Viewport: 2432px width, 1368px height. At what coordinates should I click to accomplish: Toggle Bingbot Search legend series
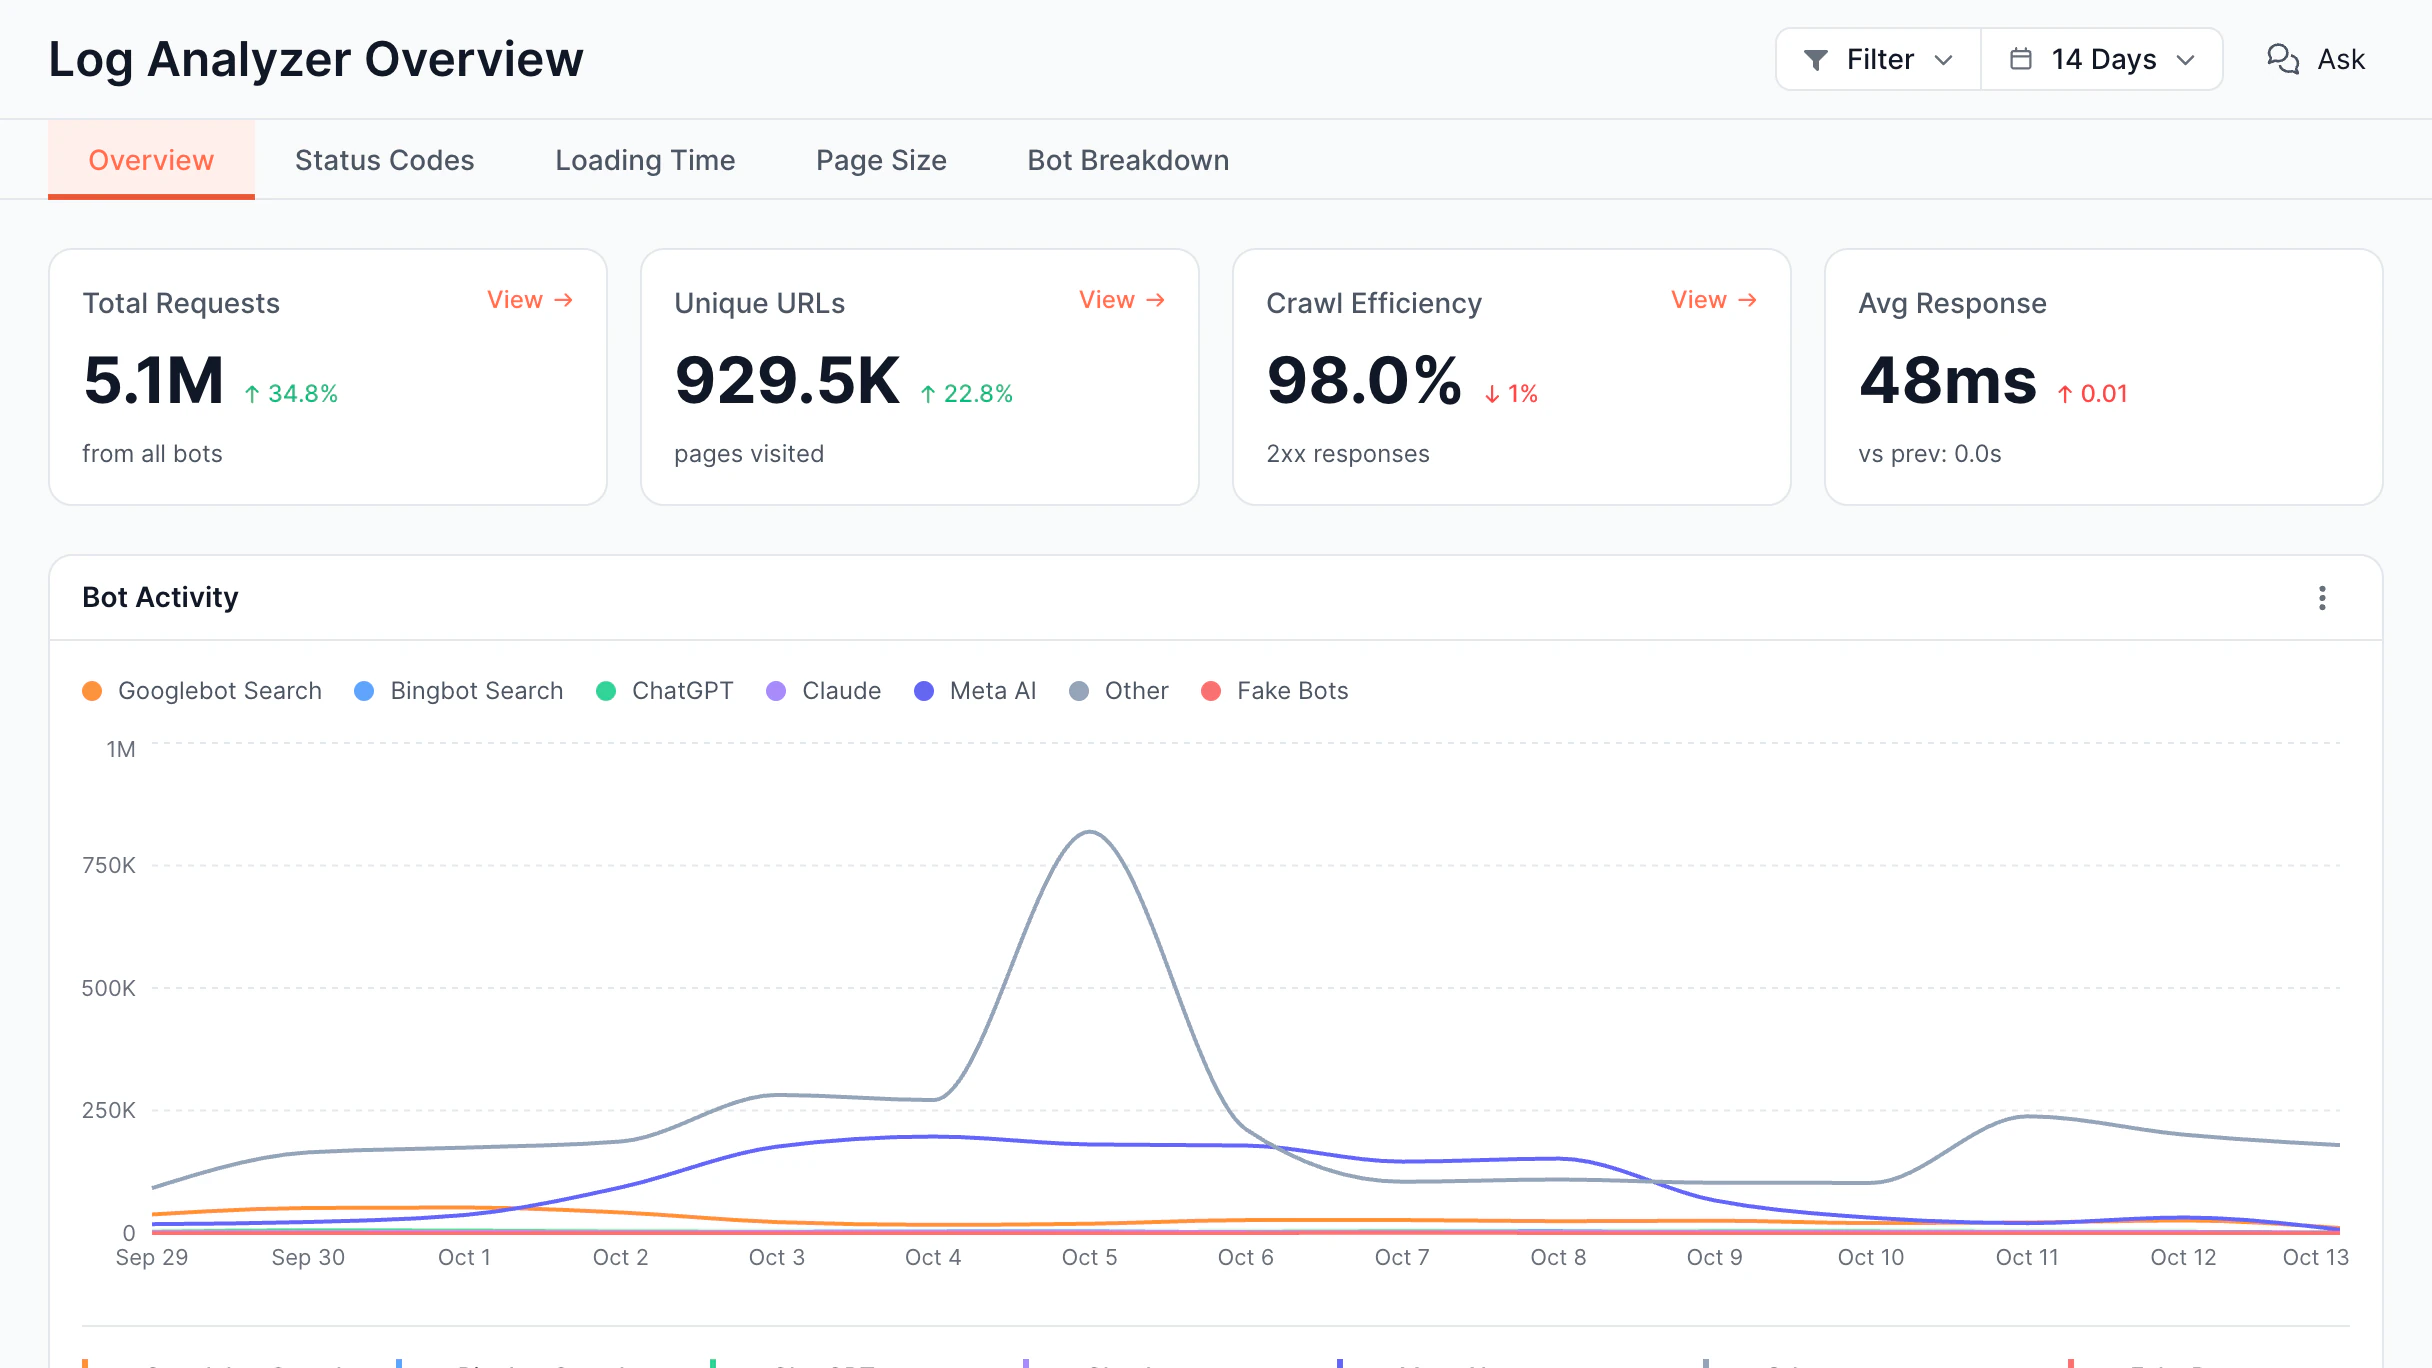point(459,691)
